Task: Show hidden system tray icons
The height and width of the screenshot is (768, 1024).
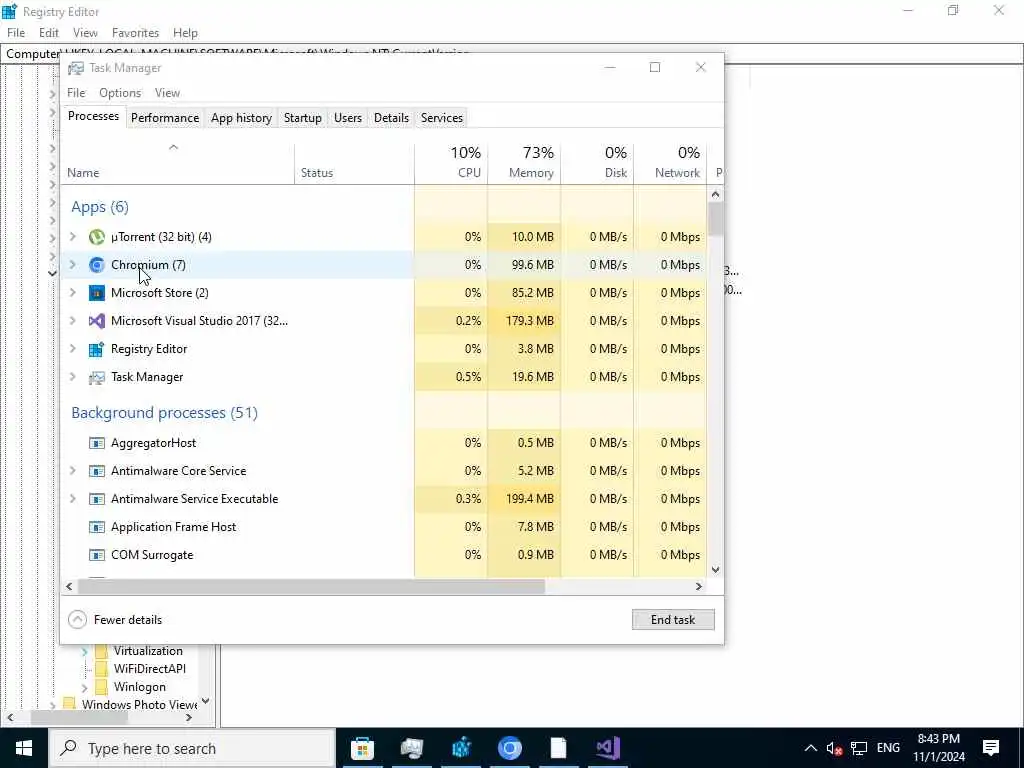Action: (810, 748)
